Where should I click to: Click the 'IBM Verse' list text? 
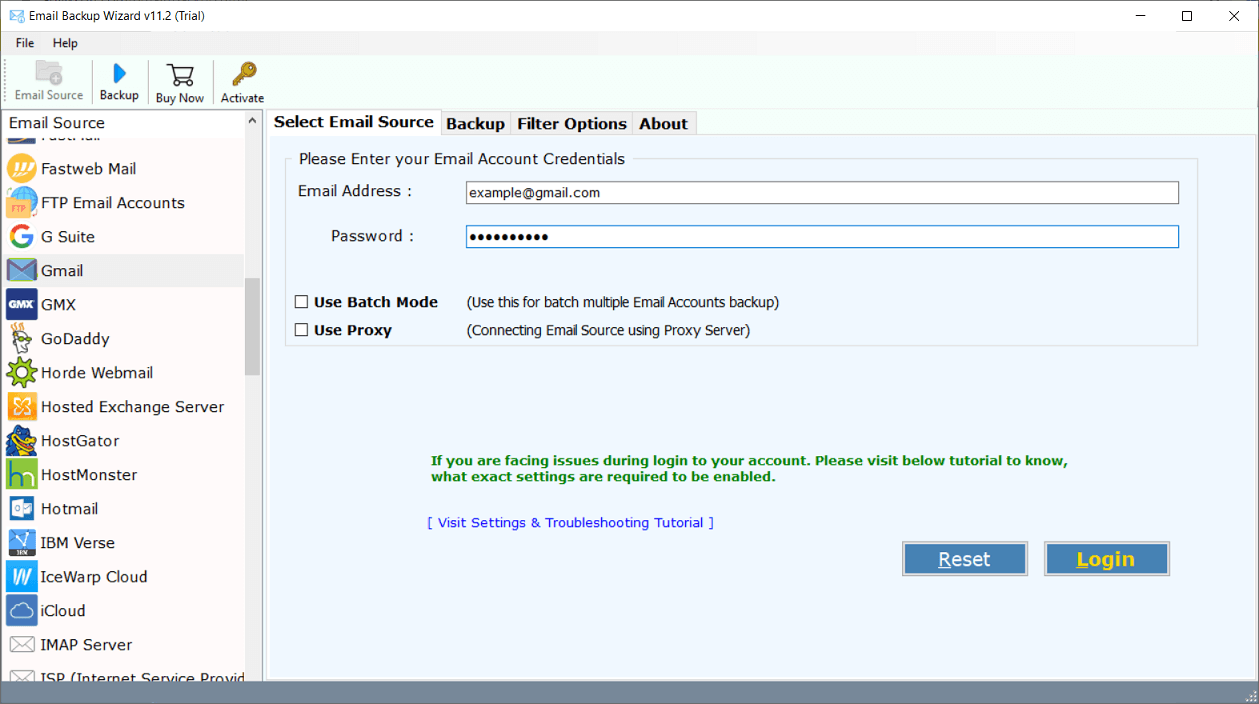pyautogui.click(x=78, y=543)
